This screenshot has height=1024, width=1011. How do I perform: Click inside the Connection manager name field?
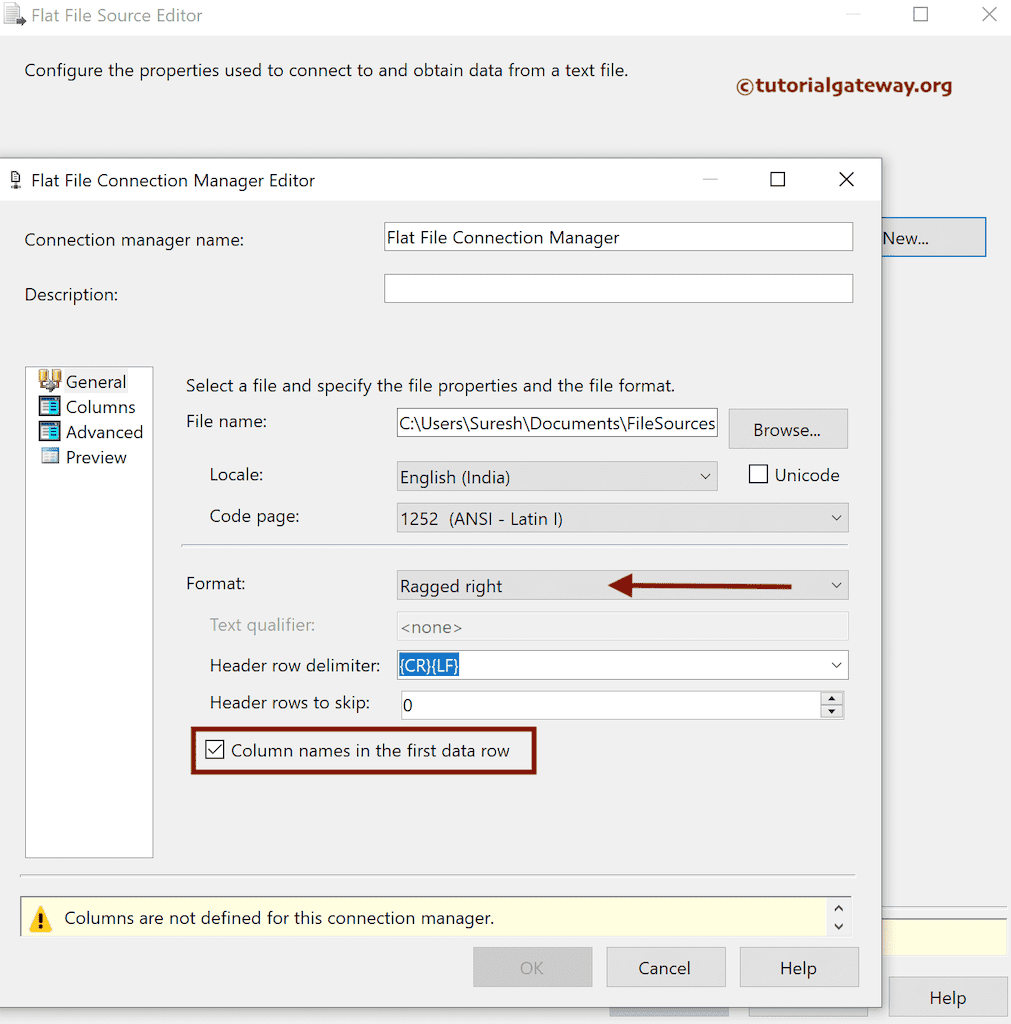point(617,236)
